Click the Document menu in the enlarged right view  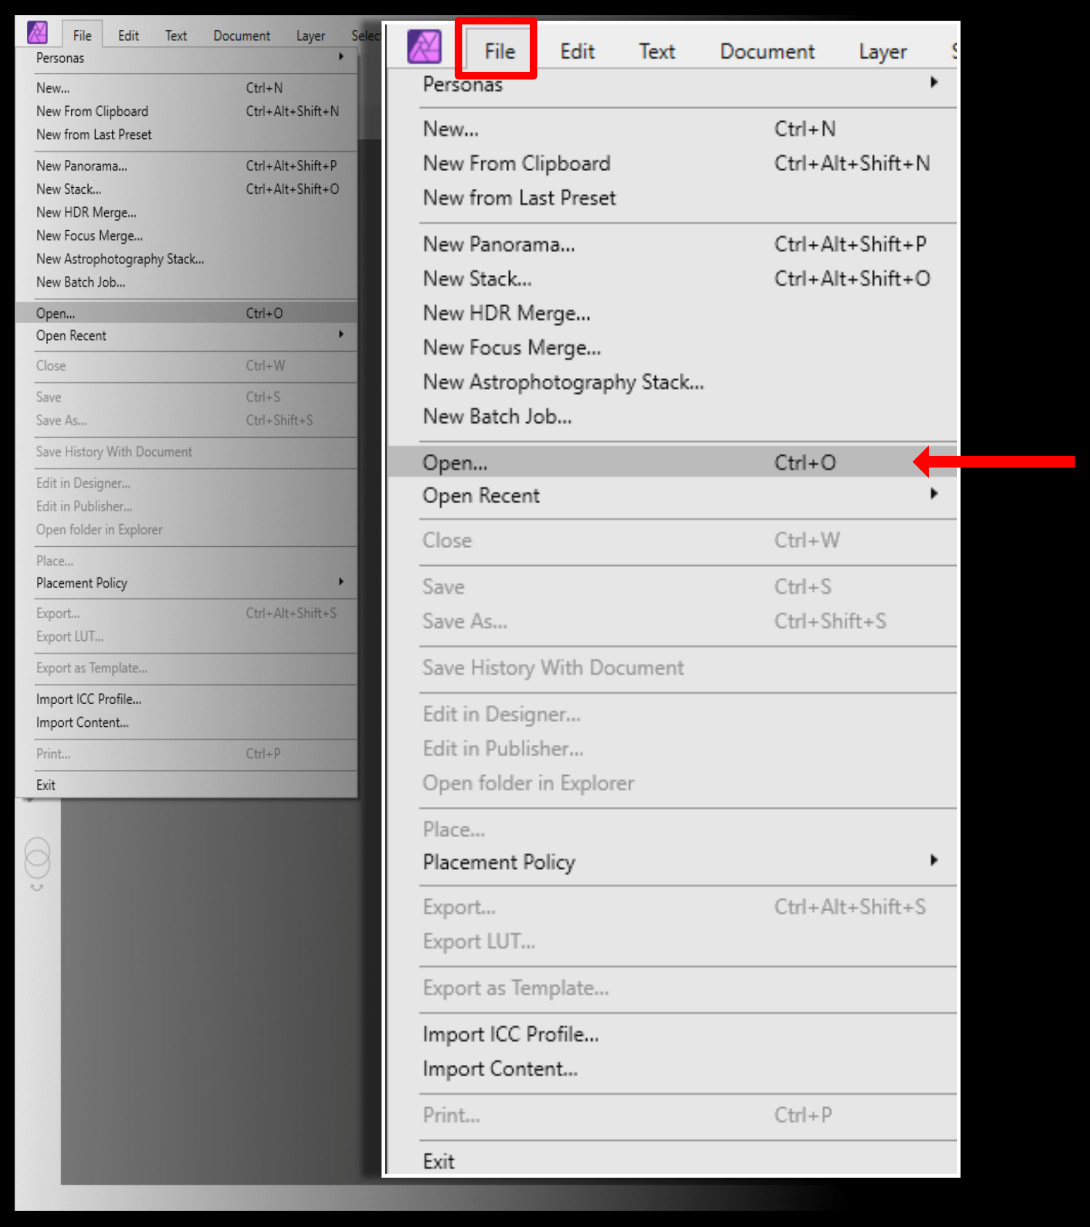767,51
